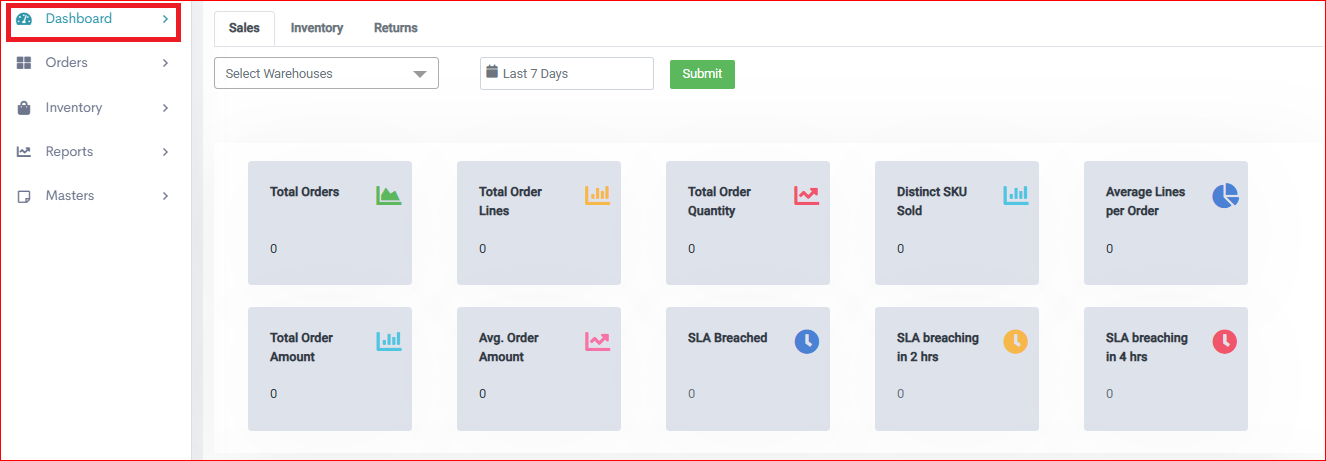This screenshot has height=461, width=1326.
Task: Click the Masters note icon
Action: (x=25, y=196)
